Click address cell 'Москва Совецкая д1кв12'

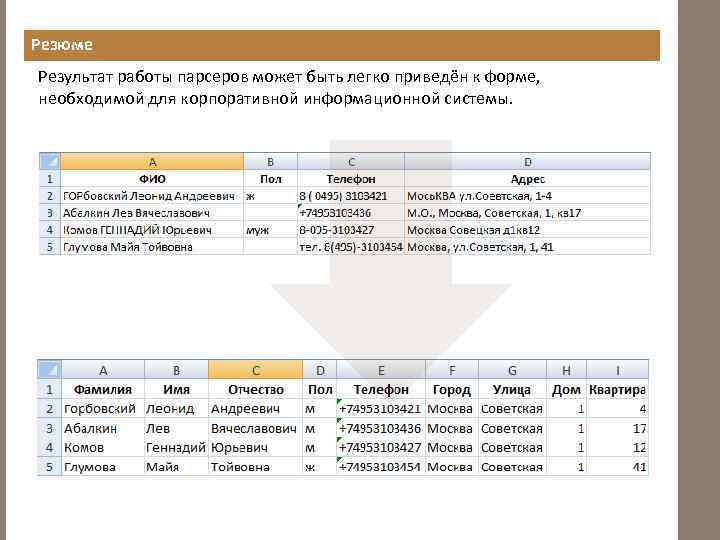528,230
